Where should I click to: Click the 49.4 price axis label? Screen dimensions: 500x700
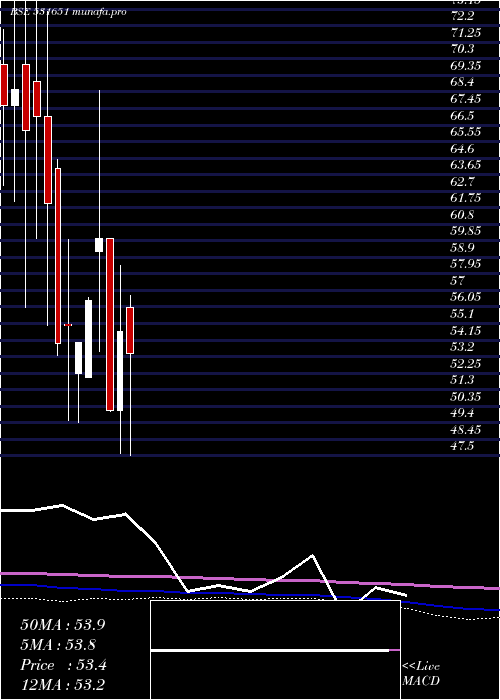coord(460,413)
